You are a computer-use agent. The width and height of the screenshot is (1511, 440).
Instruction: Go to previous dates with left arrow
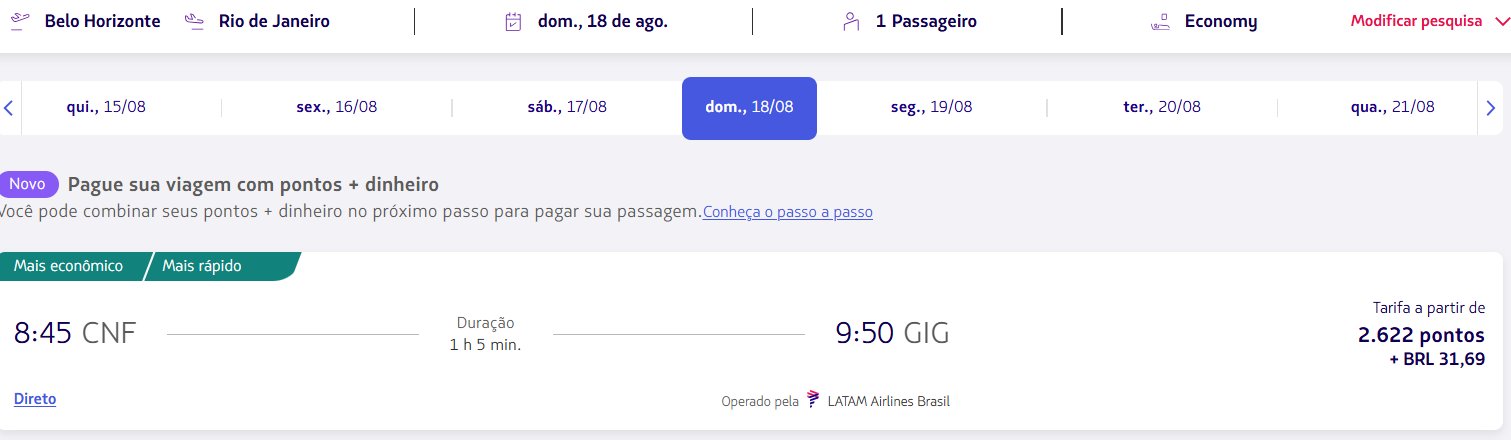[x=8, y=107]
